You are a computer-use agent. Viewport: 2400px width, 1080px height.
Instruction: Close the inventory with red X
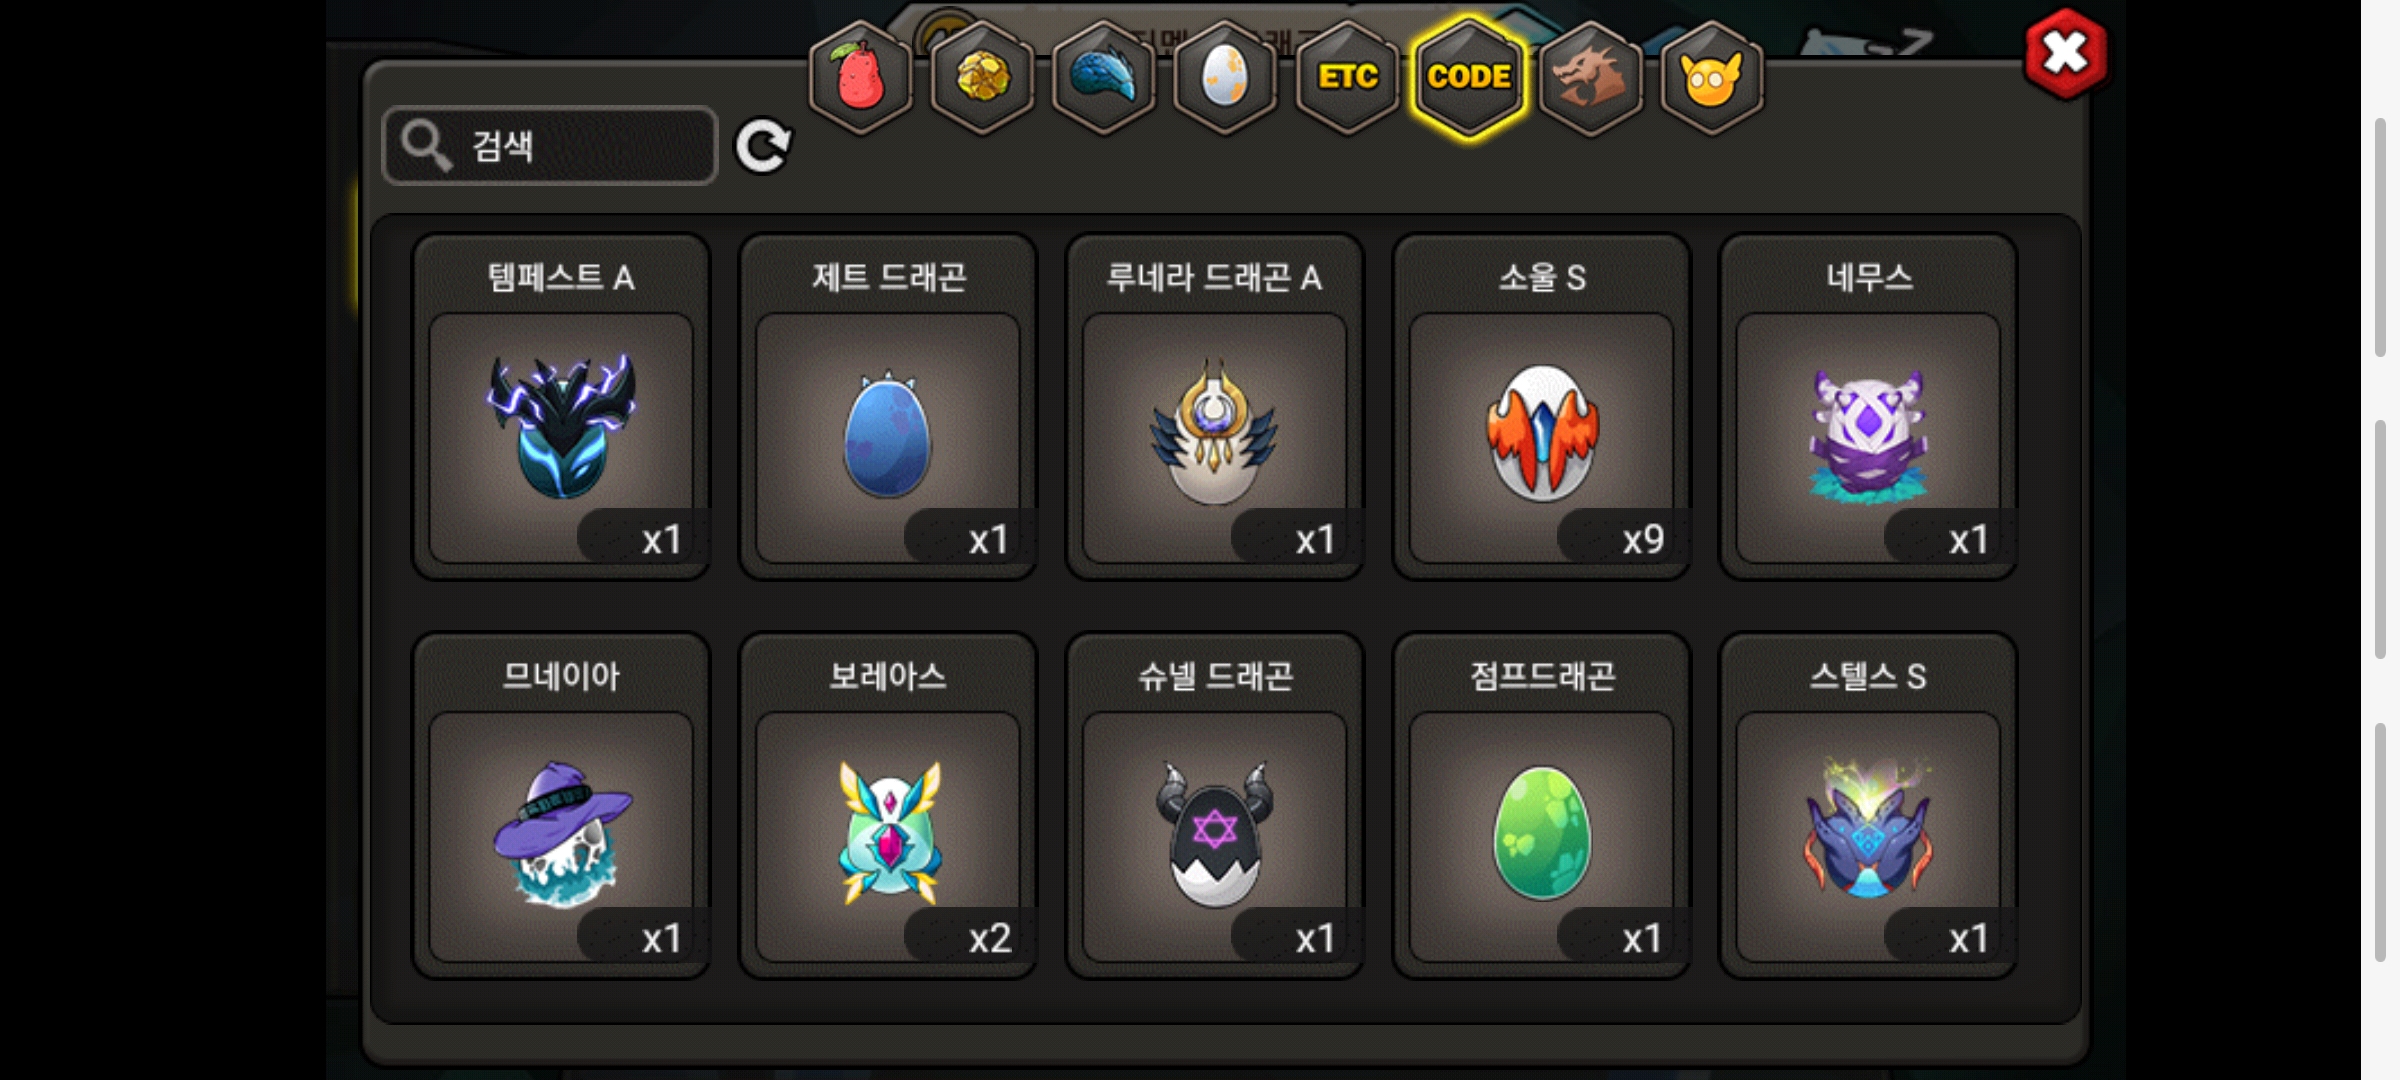2065,54
